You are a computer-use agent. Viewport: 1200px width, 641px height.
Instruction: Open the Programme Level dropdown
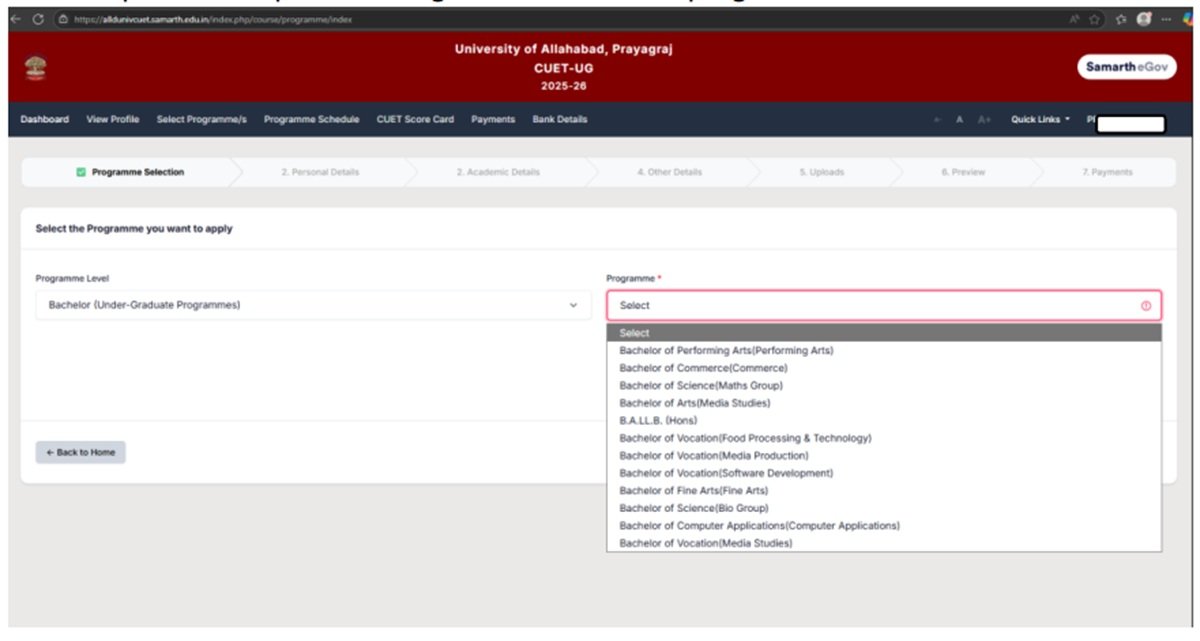click(313, 305)
